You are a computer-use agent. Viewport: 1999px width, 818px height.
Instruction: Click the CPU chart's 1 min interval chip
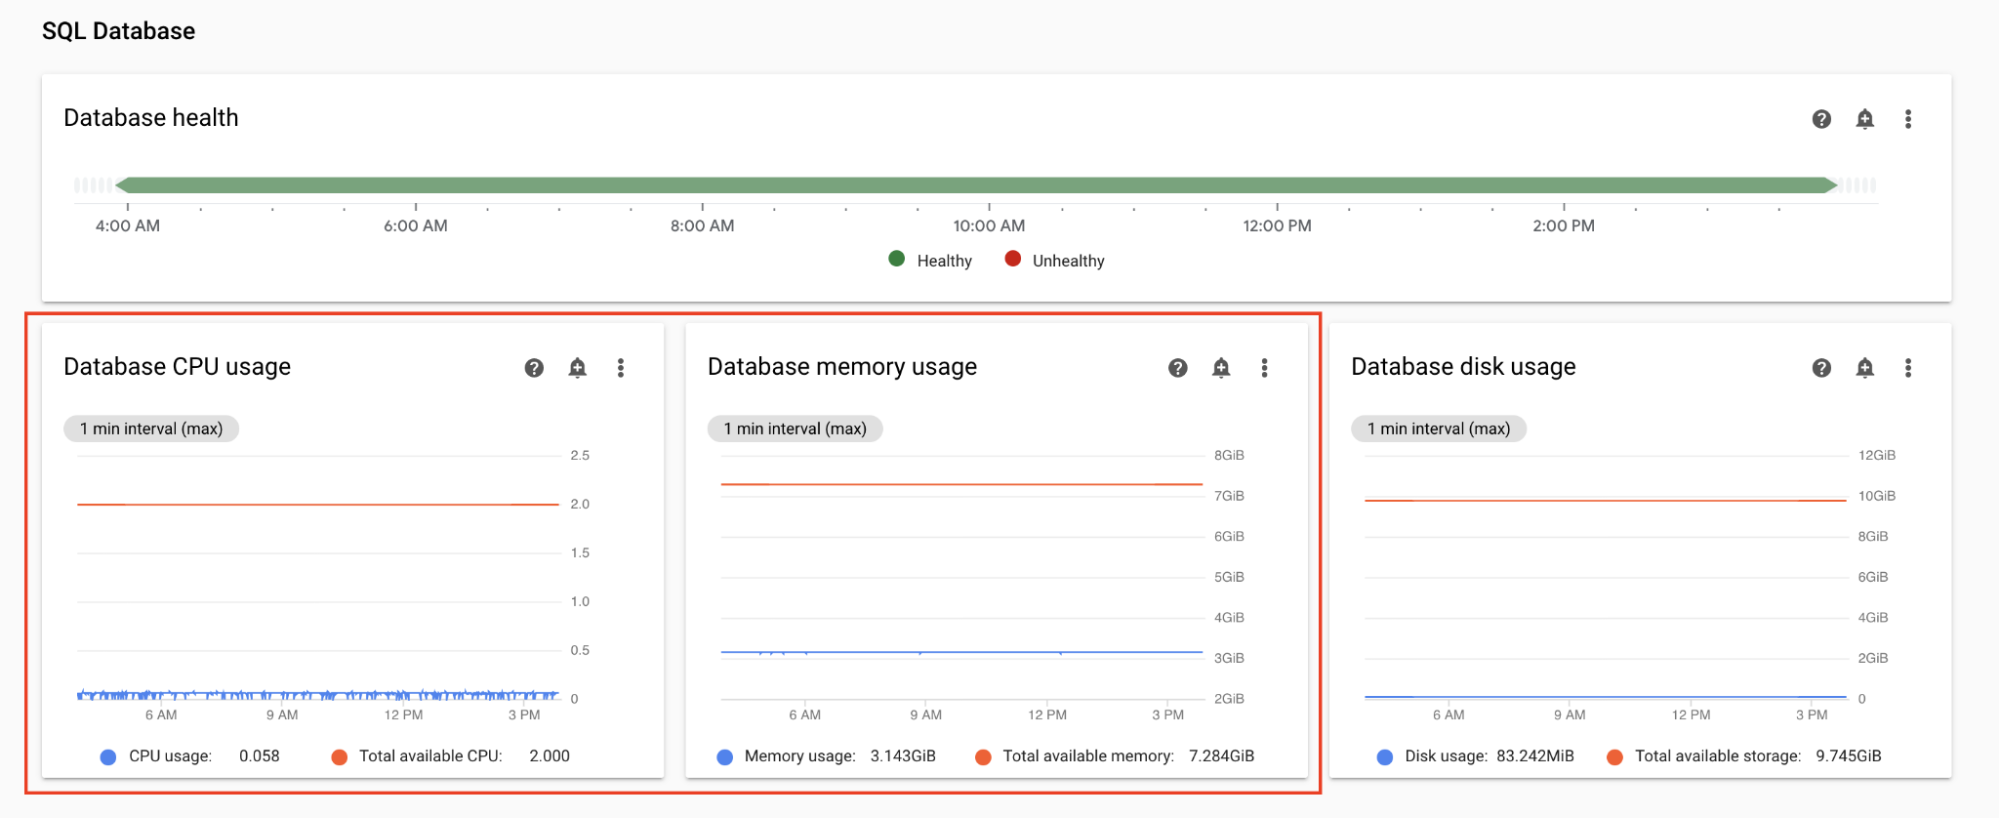coord(151,429)
